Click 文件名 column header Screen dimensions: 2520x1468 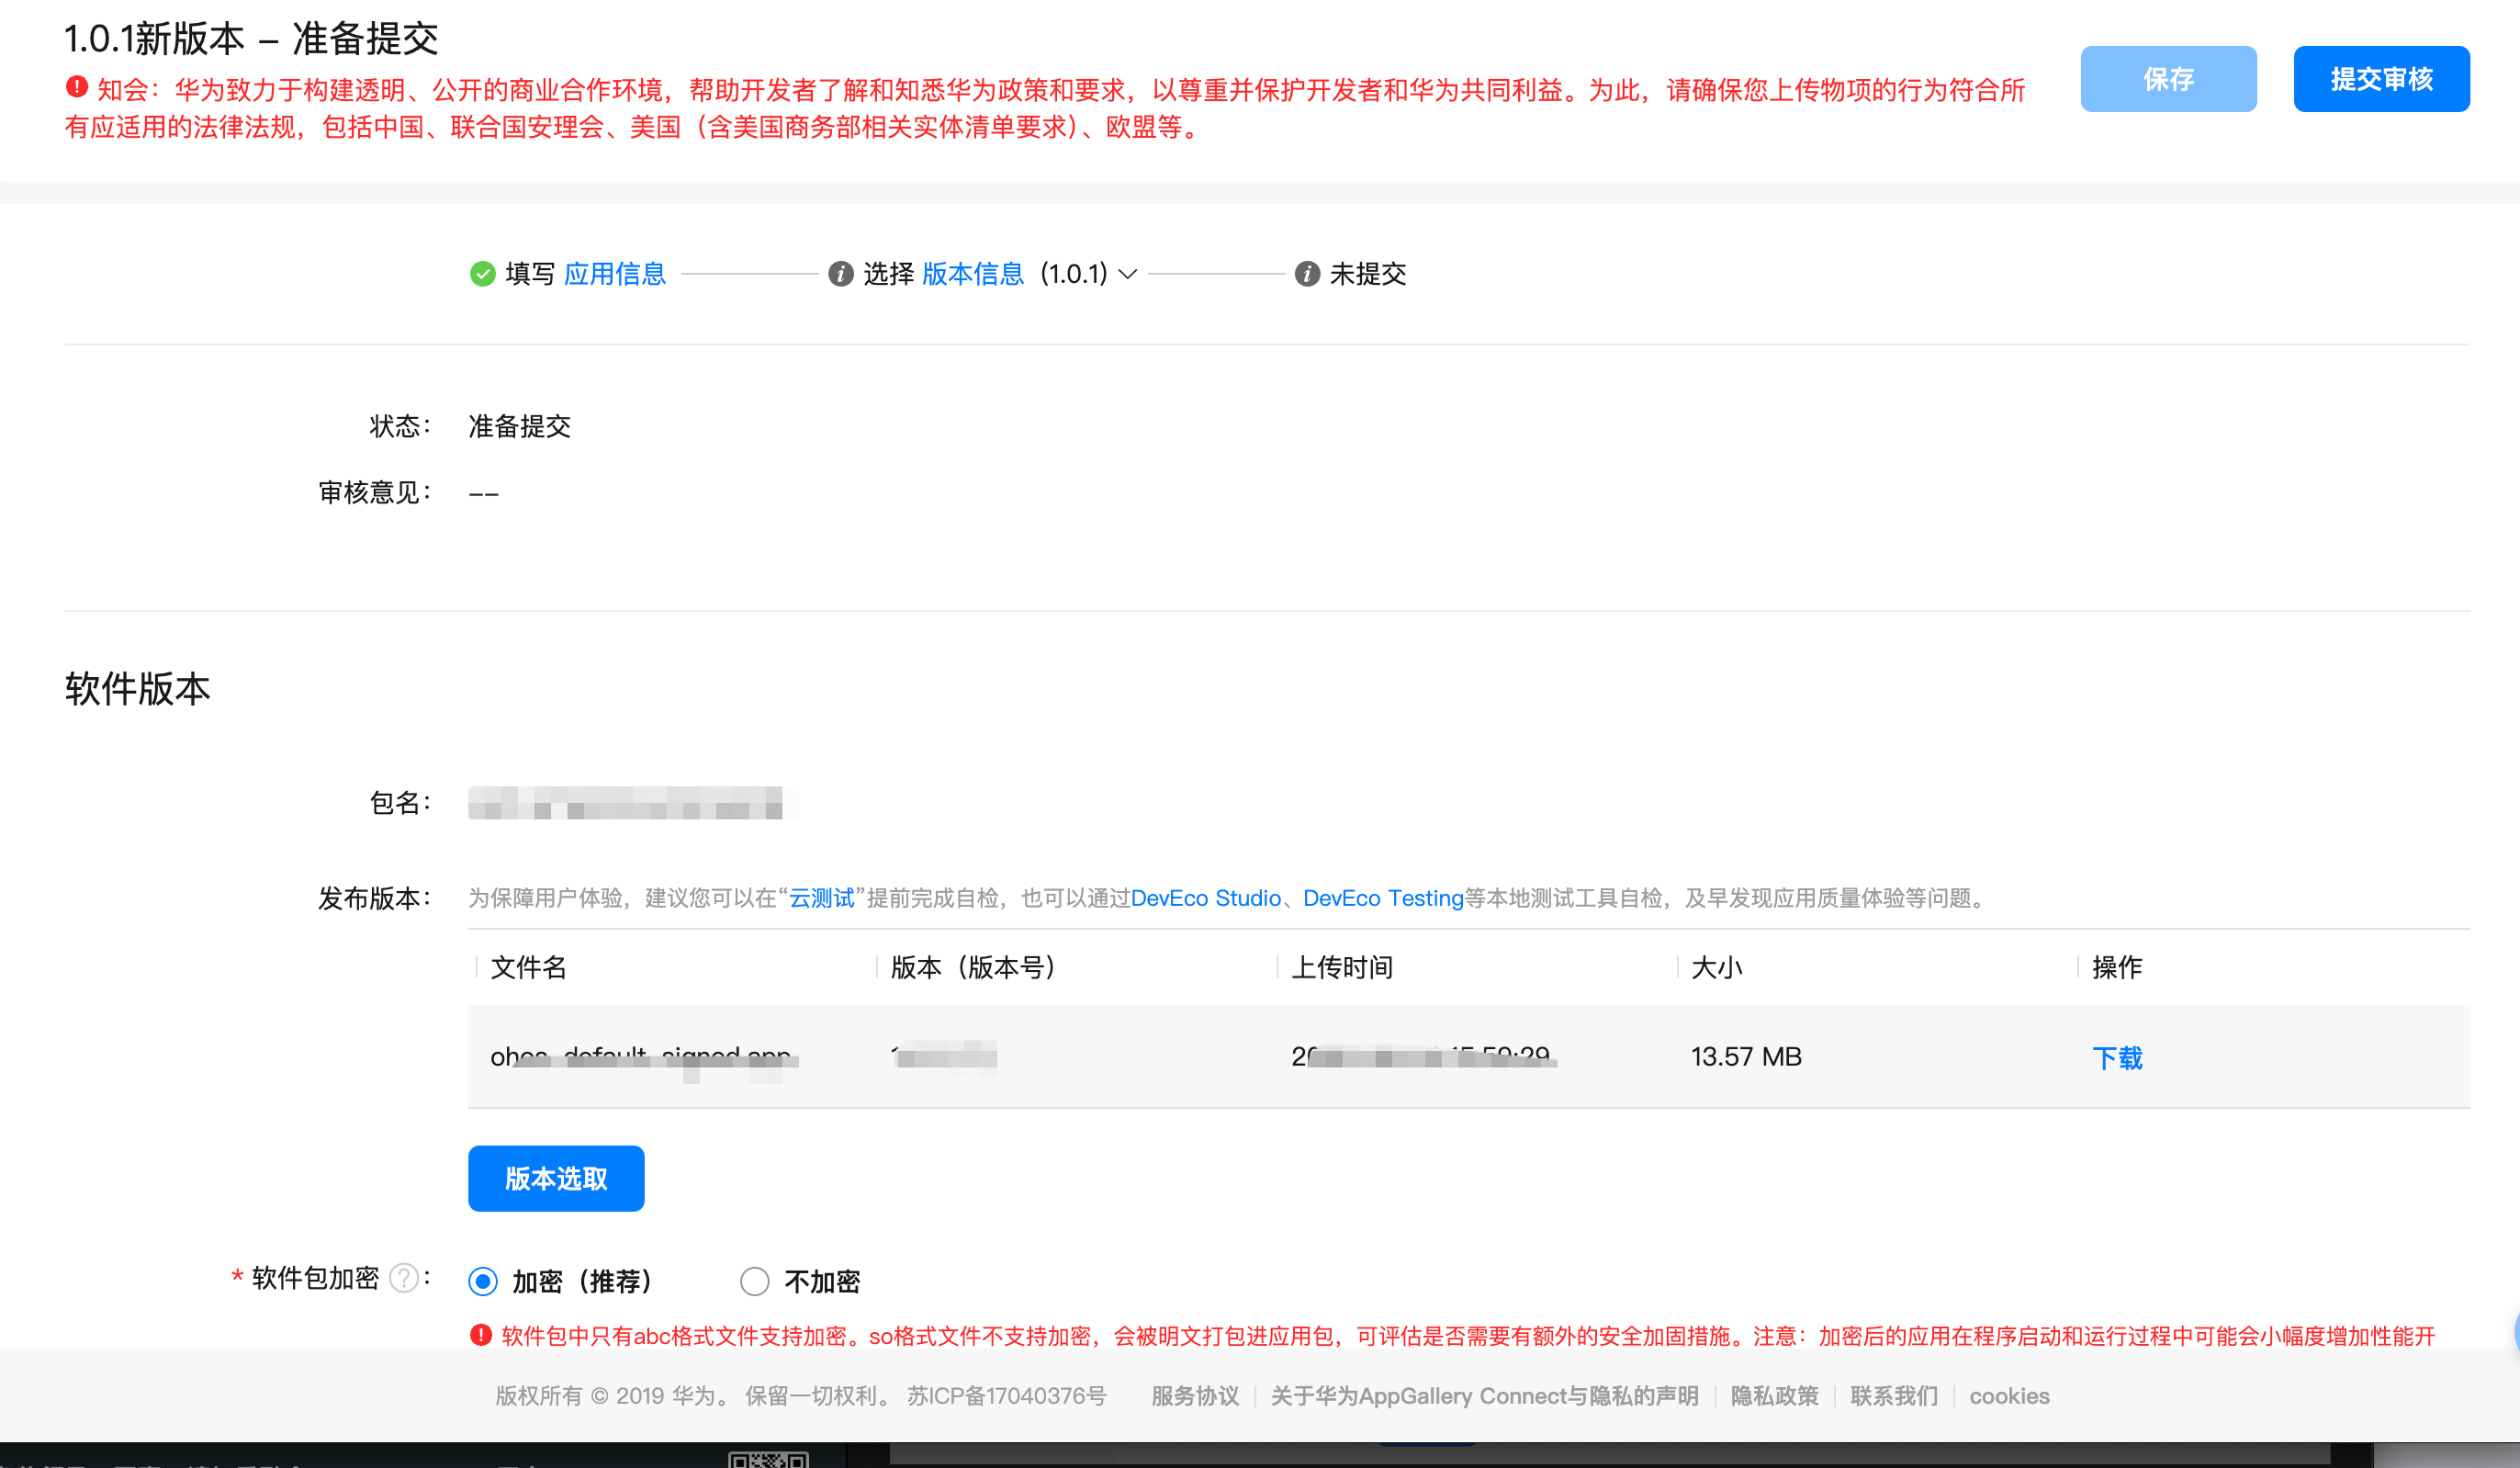click(x=528, y=967)
